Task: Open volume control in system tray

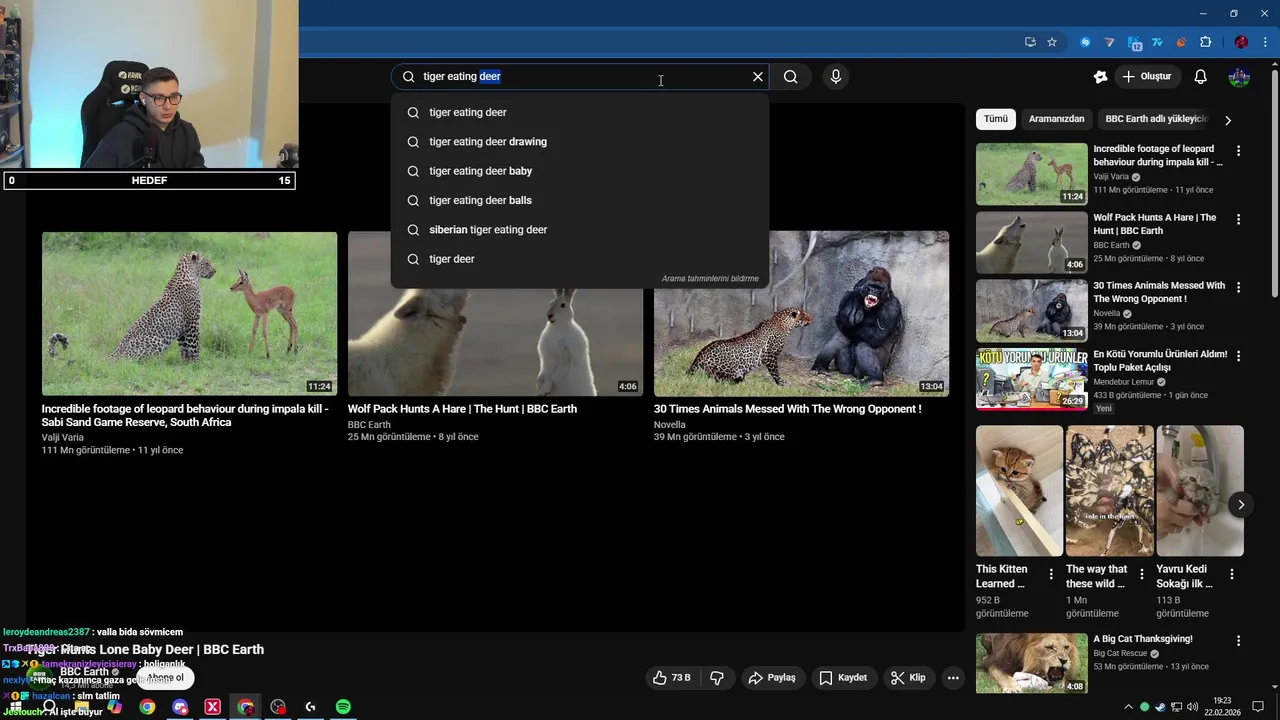Action: [1192, 707]
